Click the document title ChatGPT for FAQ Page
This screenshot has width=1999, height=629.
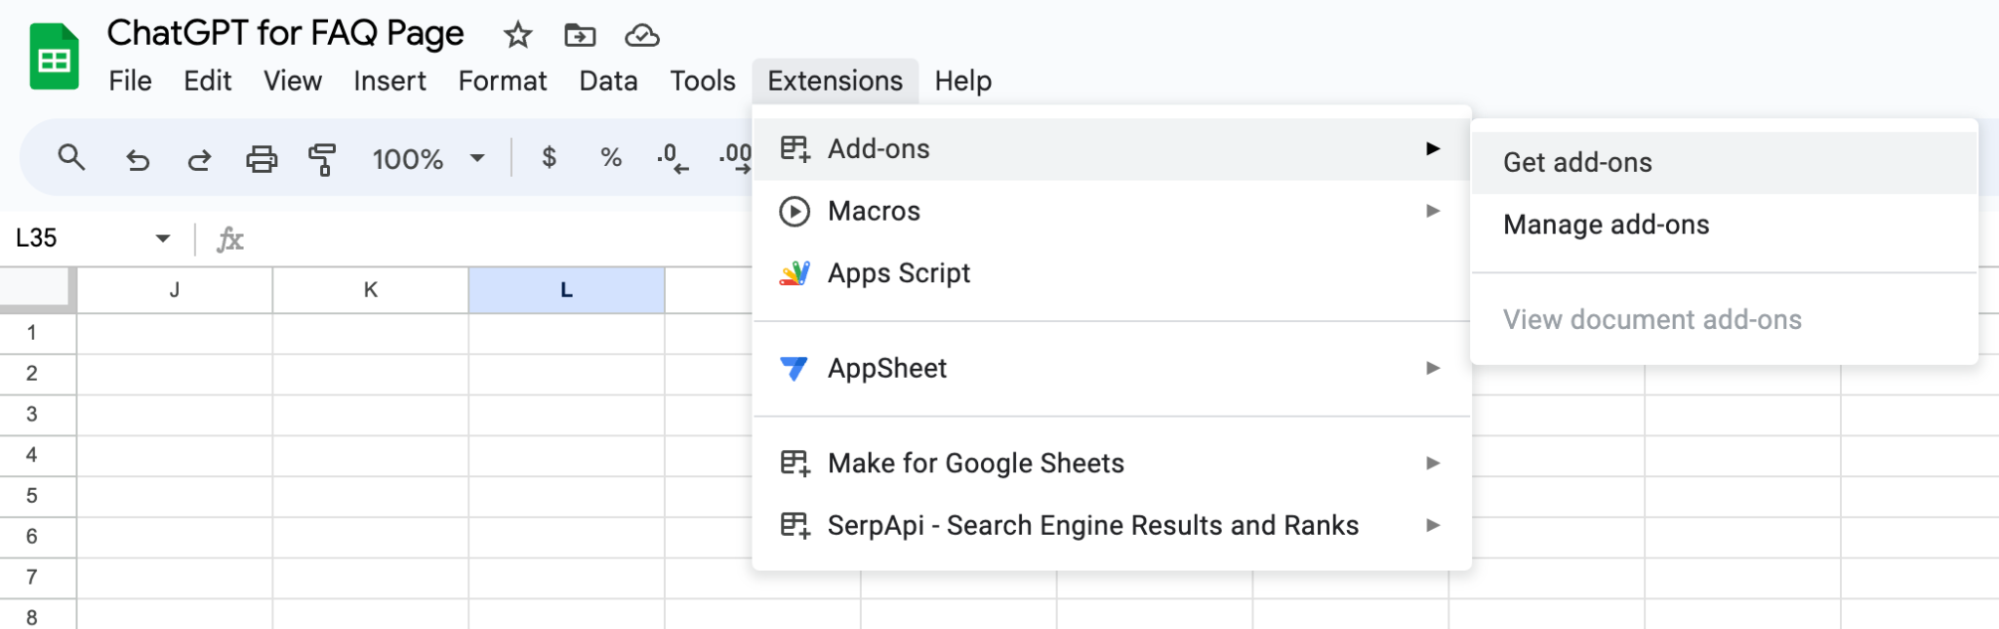[x=285, y=33]
